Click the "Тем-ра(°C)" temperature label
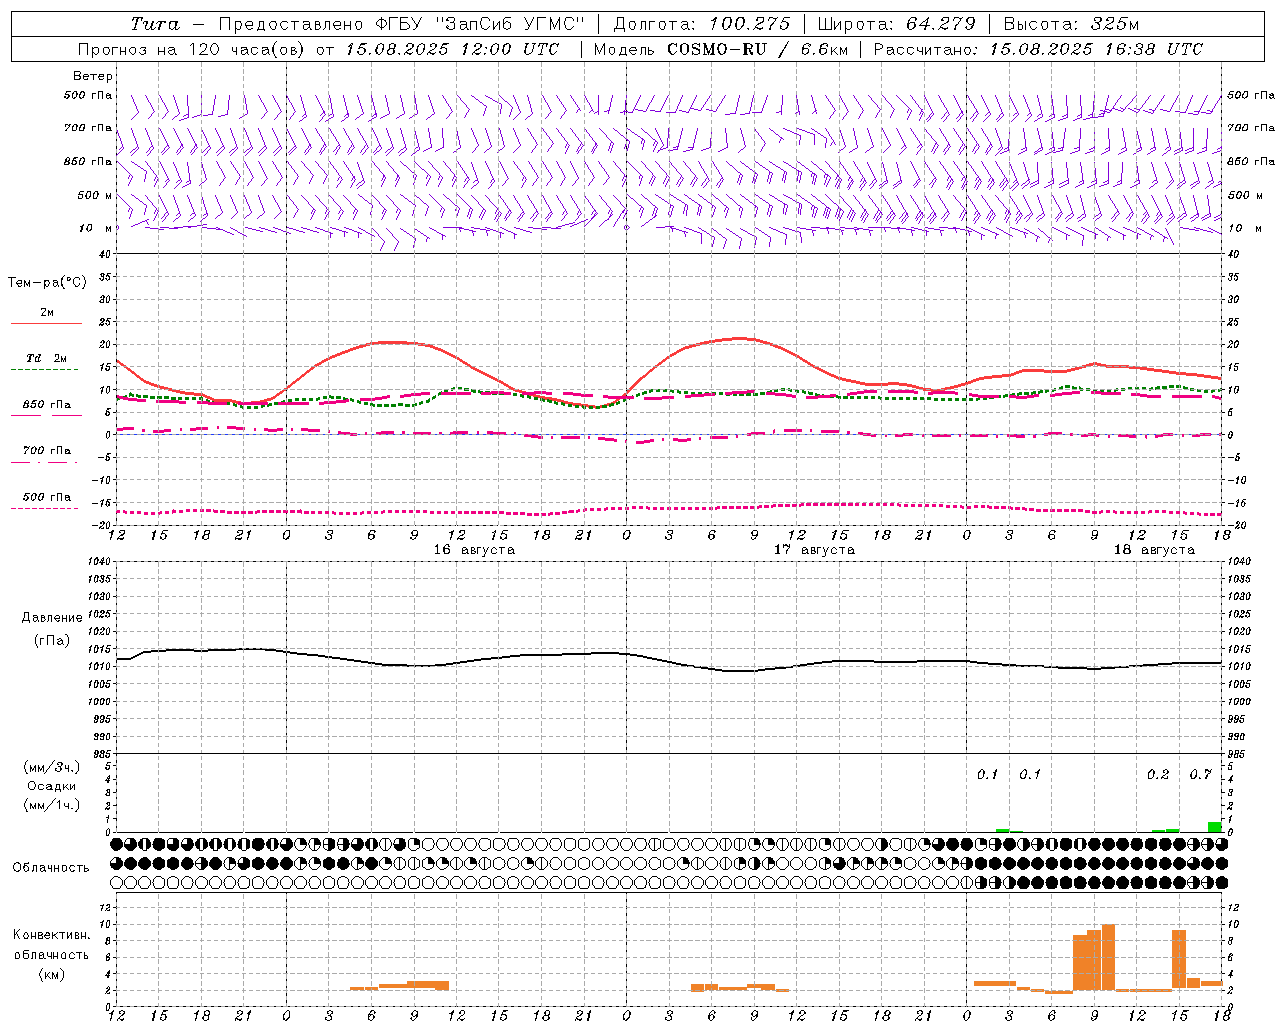Viewport: 1280px width, 1024px height. [47, 283]
